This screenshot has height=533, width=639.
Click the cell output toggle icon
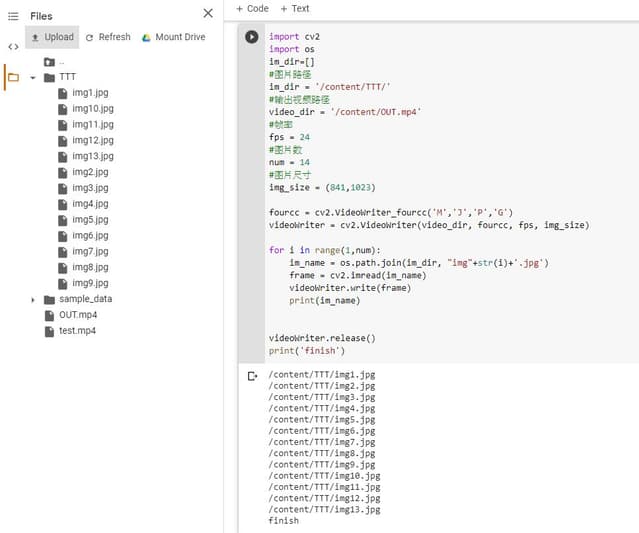[252, 376]
